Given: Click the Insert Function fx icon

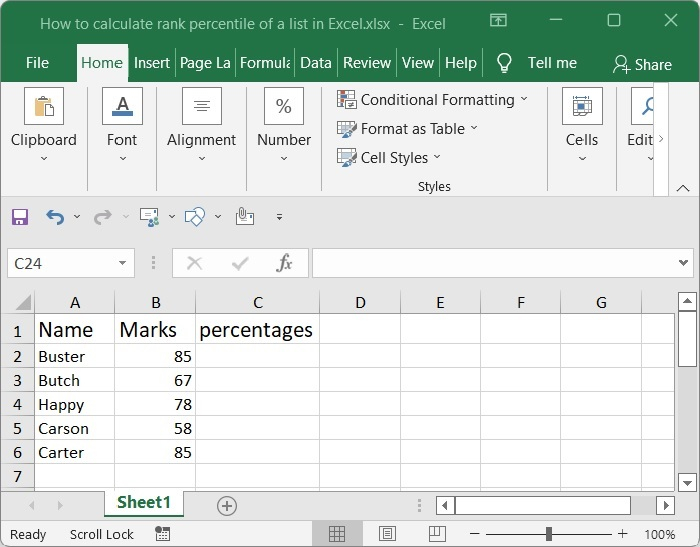Looking at the screenshot, I should (285, 263).
